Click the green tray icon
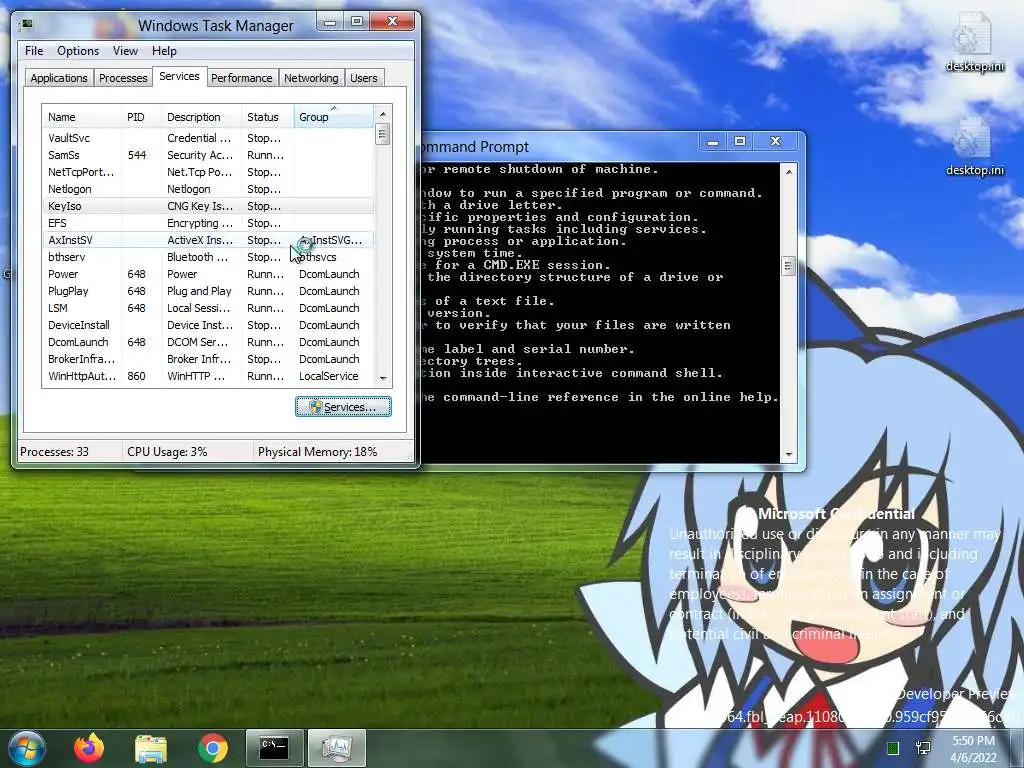 point(893,748)
